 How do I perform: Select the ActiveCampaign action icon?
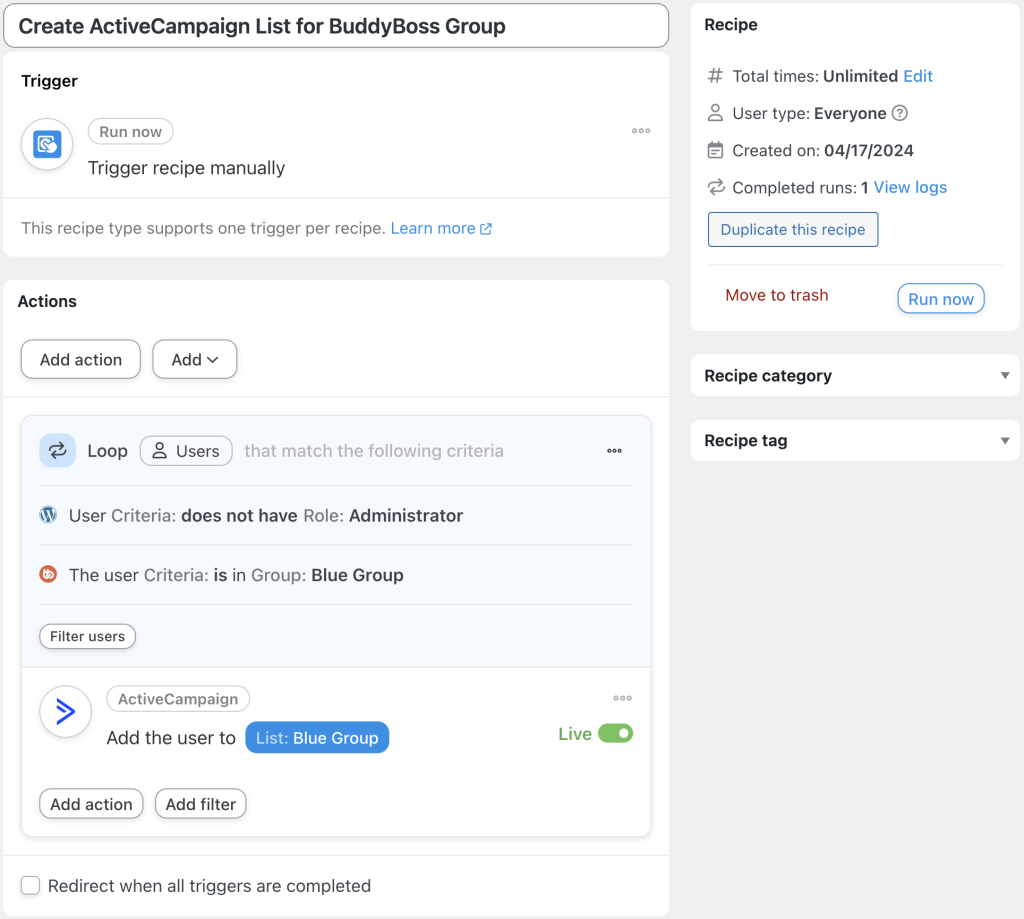coord(65,711)
